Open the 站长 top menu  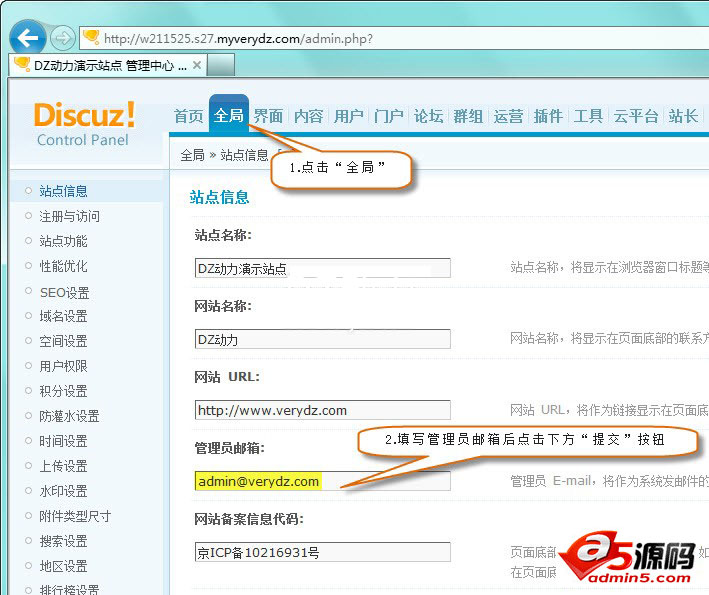[683, 116]
